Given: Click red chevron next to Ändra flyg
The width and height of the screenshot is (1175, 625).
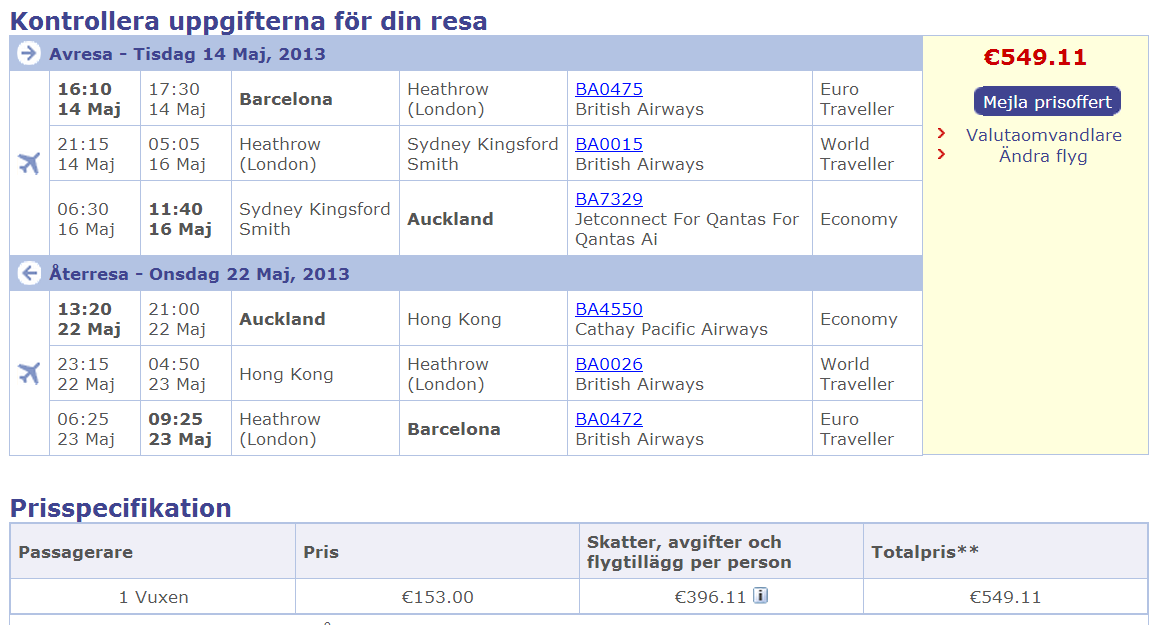Looking at the screenshot, I should coord(941,154).
